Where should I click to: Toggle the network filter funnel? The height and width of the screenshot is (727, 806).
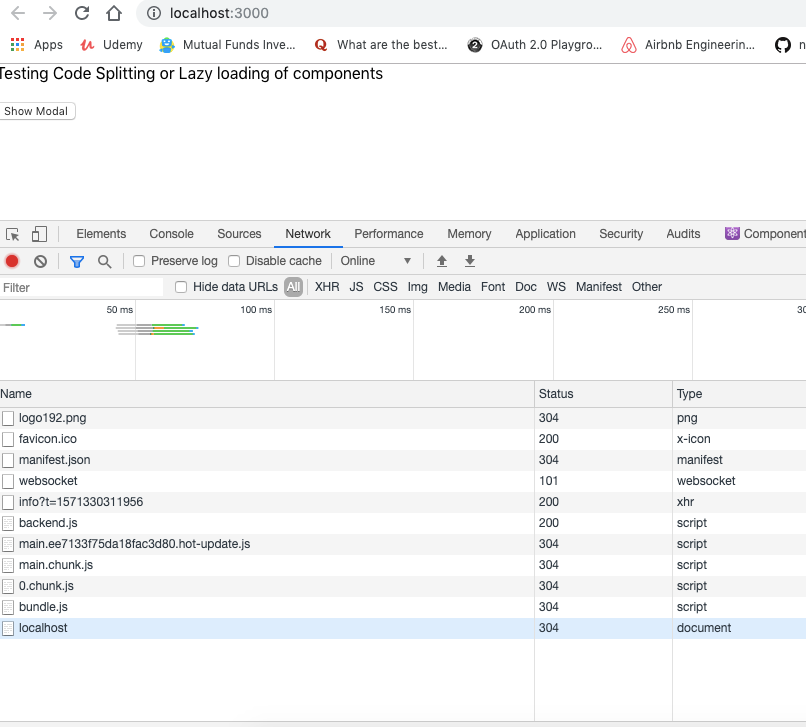[76, 261]
